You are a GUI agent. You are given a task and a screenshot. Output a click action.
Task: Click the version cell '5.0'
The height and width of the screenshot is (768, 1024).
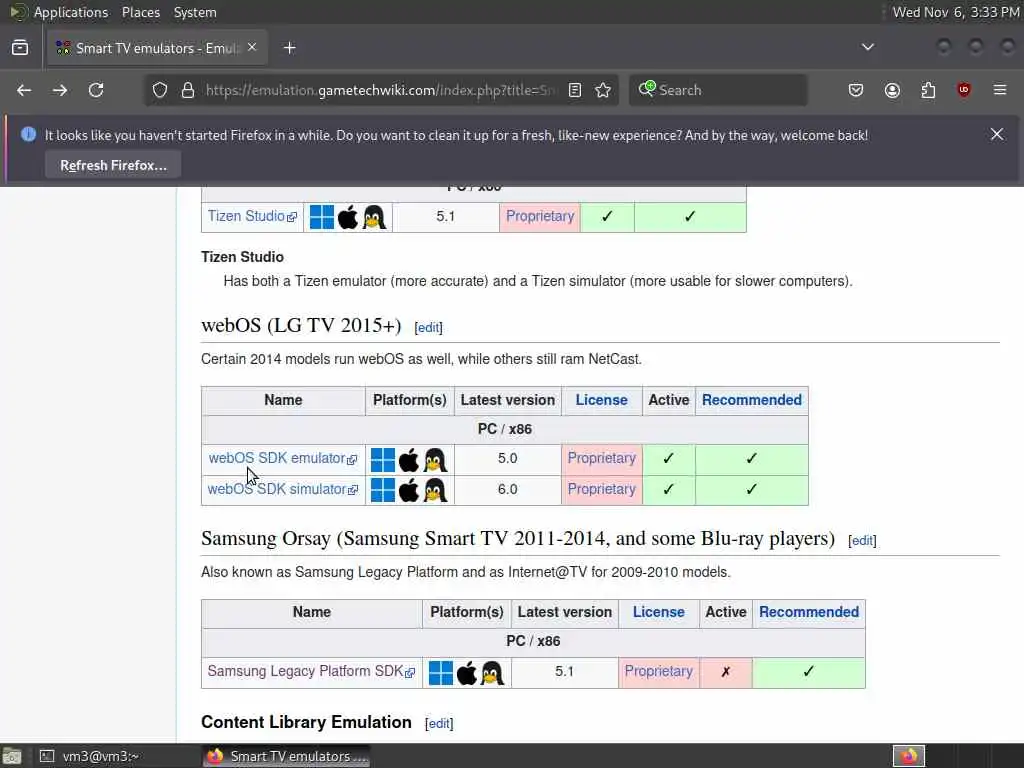tap(507, 458)
